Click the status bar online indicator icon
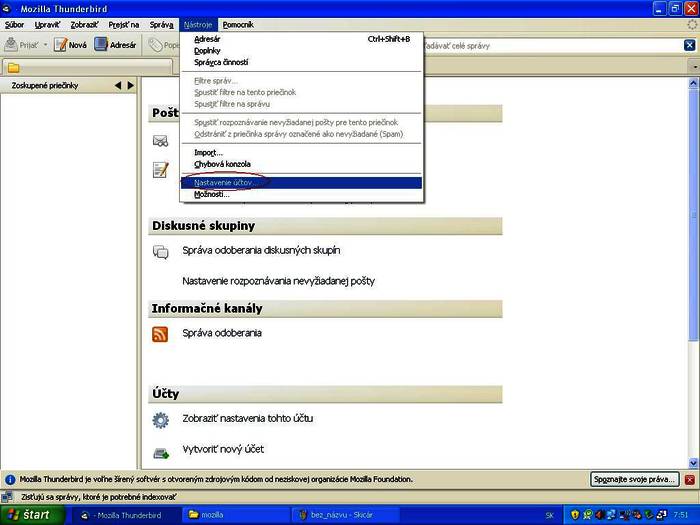This screenshot has height=525, width=700. 7,497
